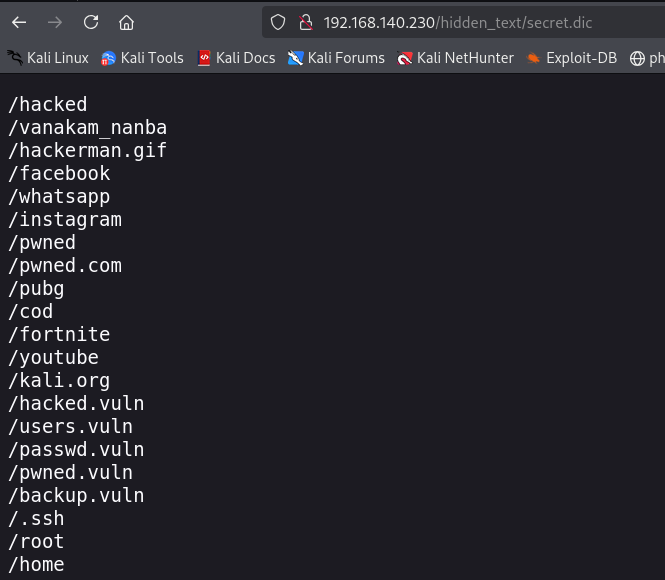Click the forward navigation arrow
665x580 pixels.
coord(55,22)
